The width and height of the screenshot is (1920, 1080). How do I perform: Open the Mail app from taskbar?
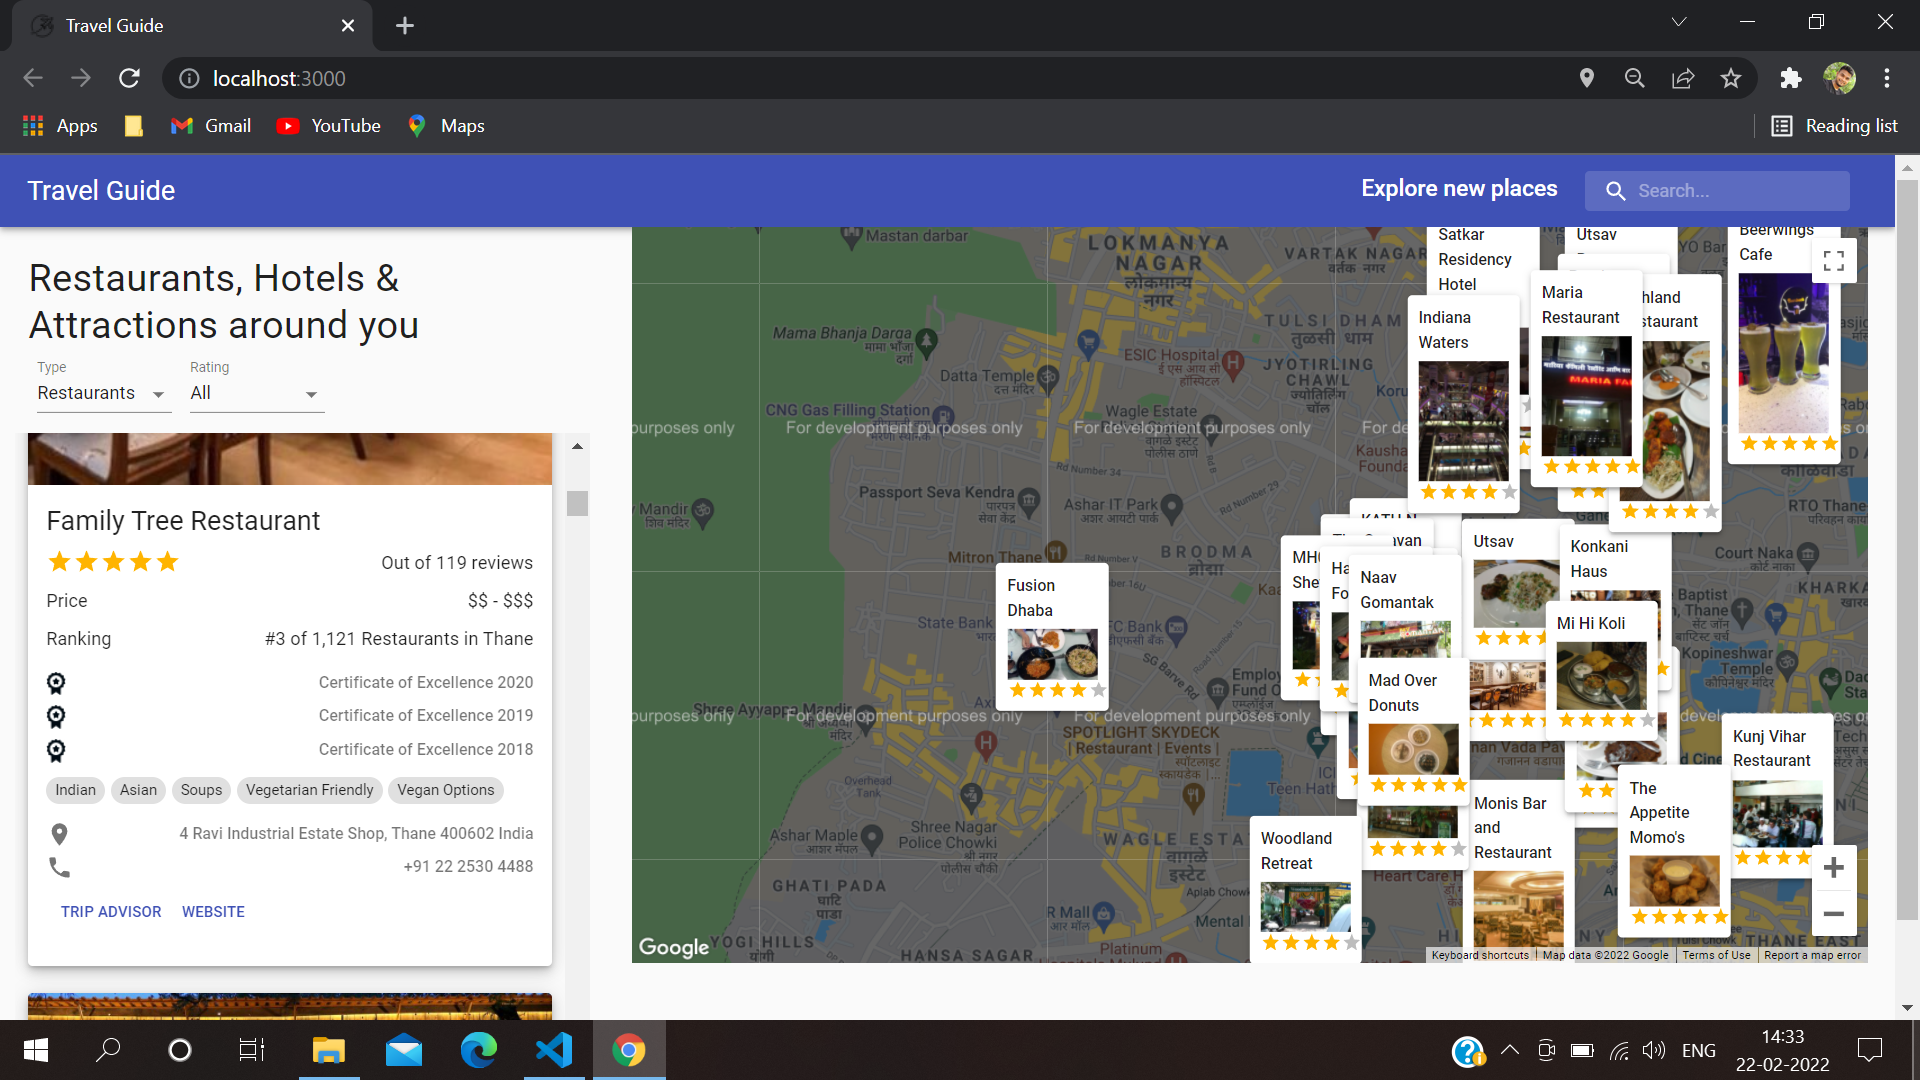tap(404, 1050)
